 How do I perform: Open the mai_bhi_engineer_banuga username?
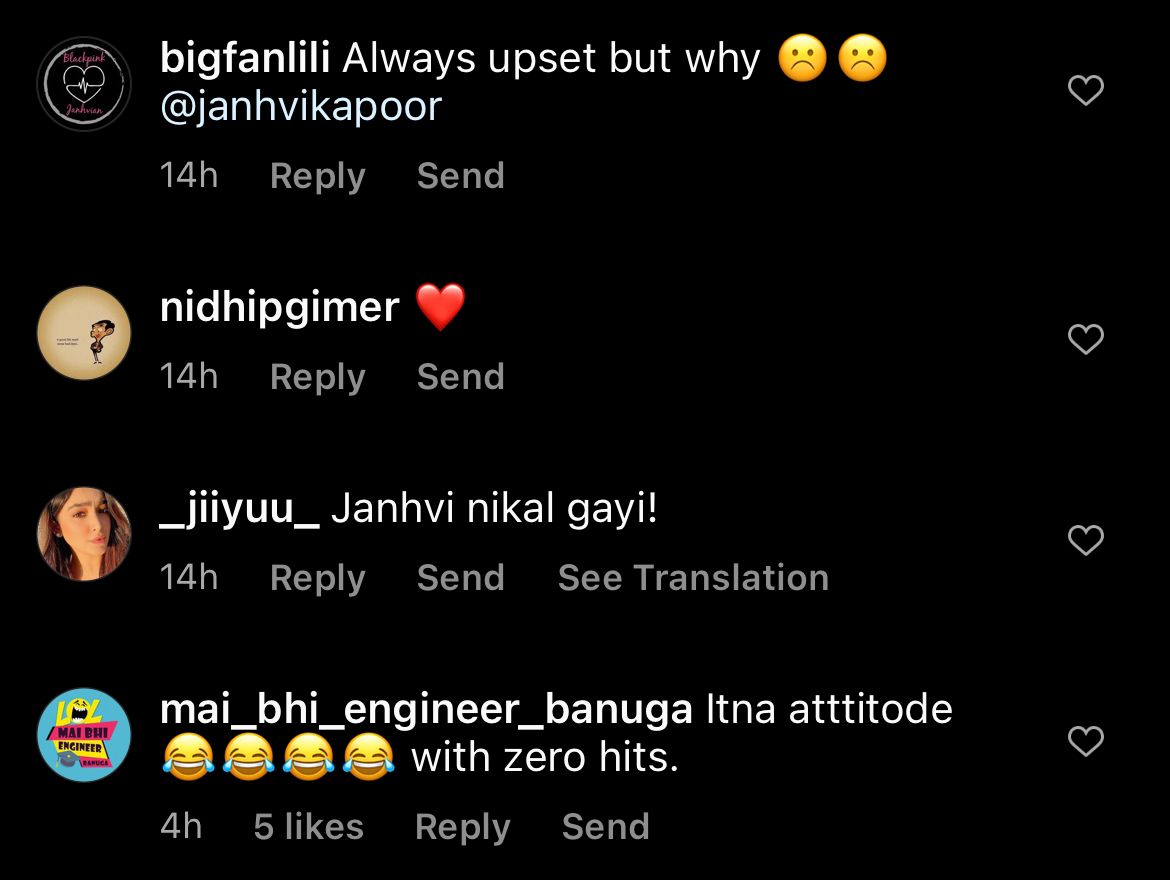426,710
